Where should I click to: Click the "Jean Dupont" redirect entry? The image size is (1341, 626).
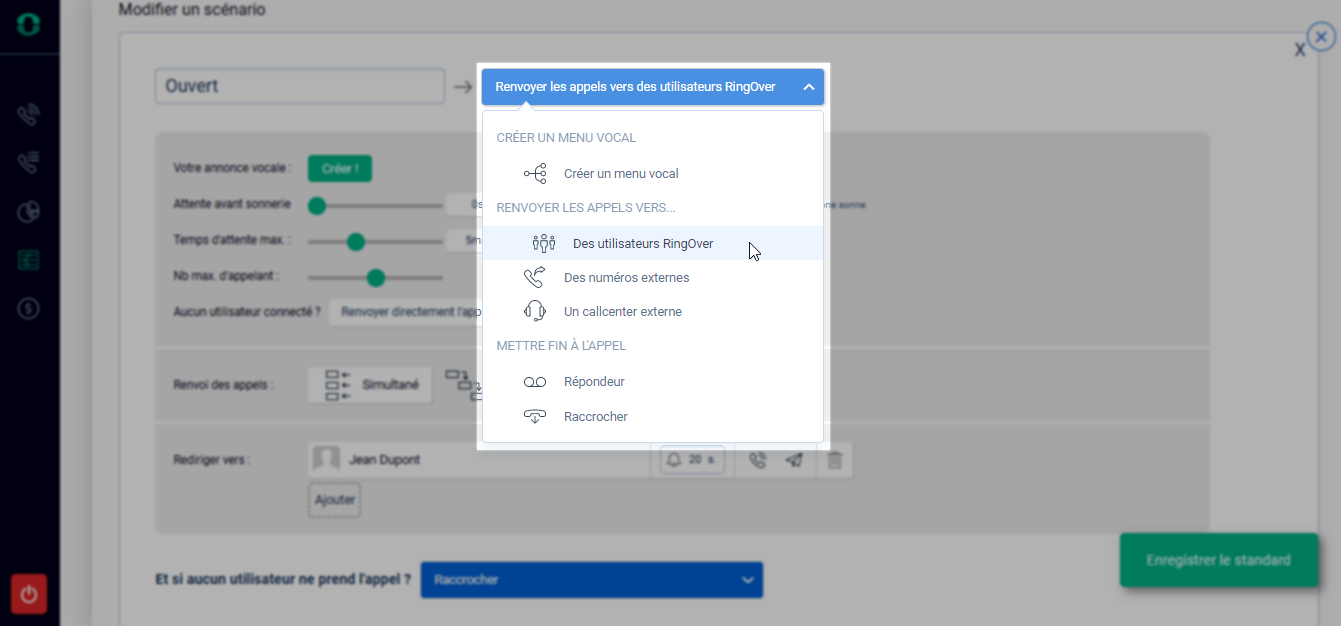coord(479,460)
